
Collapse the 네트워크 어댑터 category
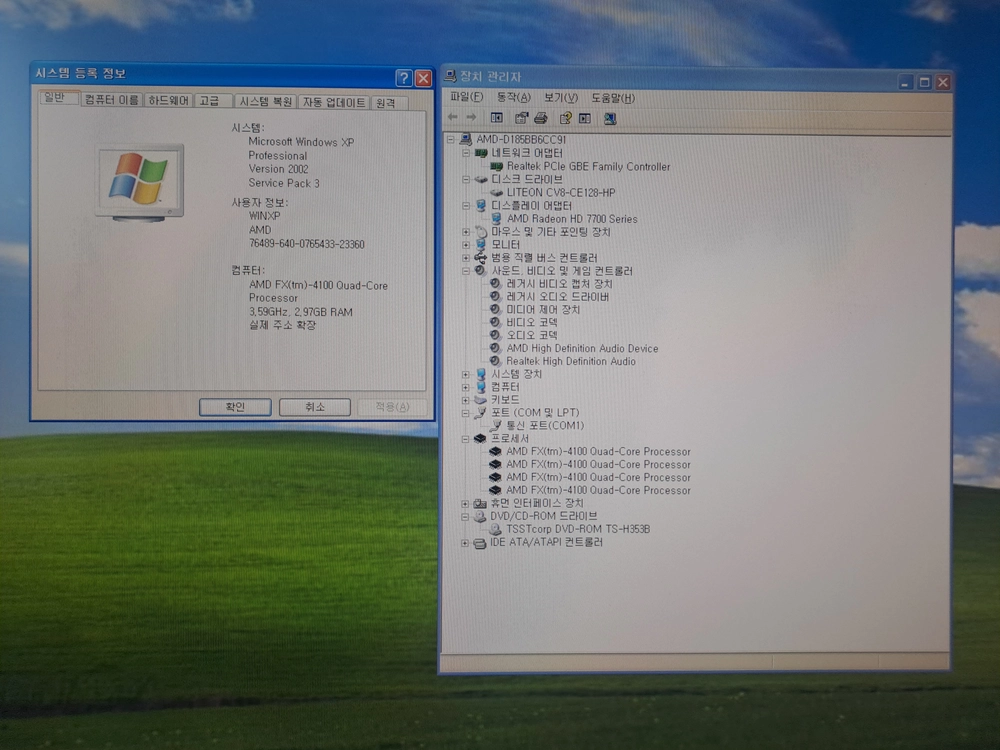point(466,153)
